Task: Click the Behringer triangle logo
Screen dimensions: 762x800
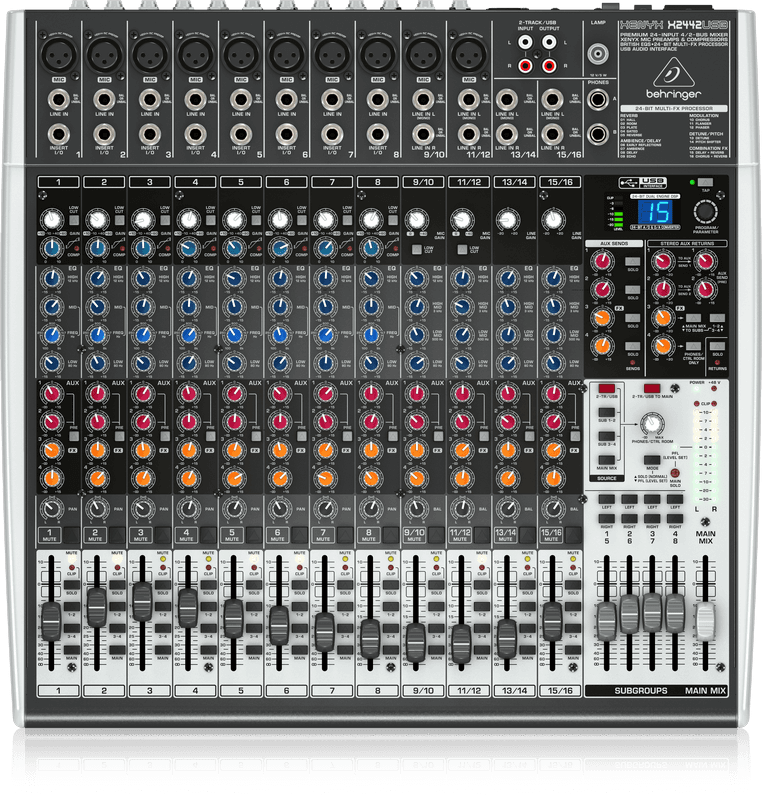Action: [x=673, y=73]
